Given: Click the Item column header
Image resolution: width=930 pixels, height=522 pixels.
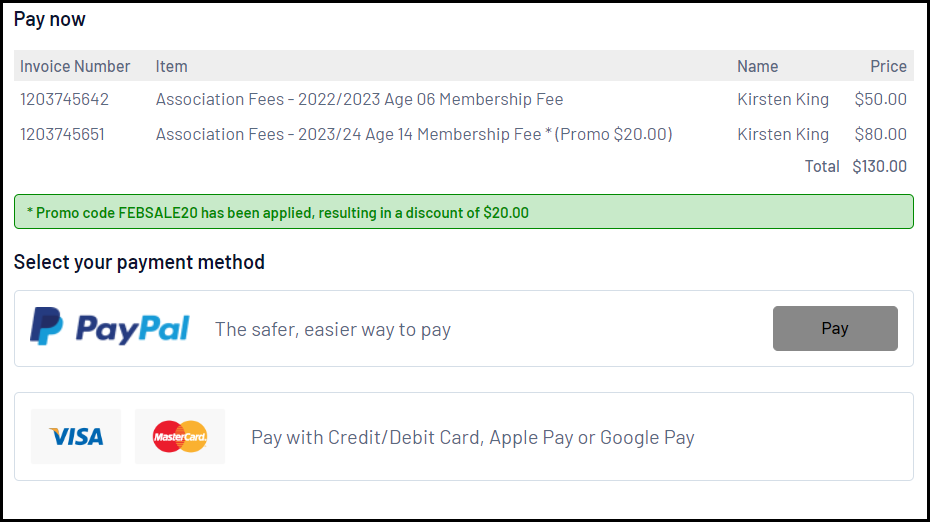Looking at the screenshot, I should pos(171,66).
